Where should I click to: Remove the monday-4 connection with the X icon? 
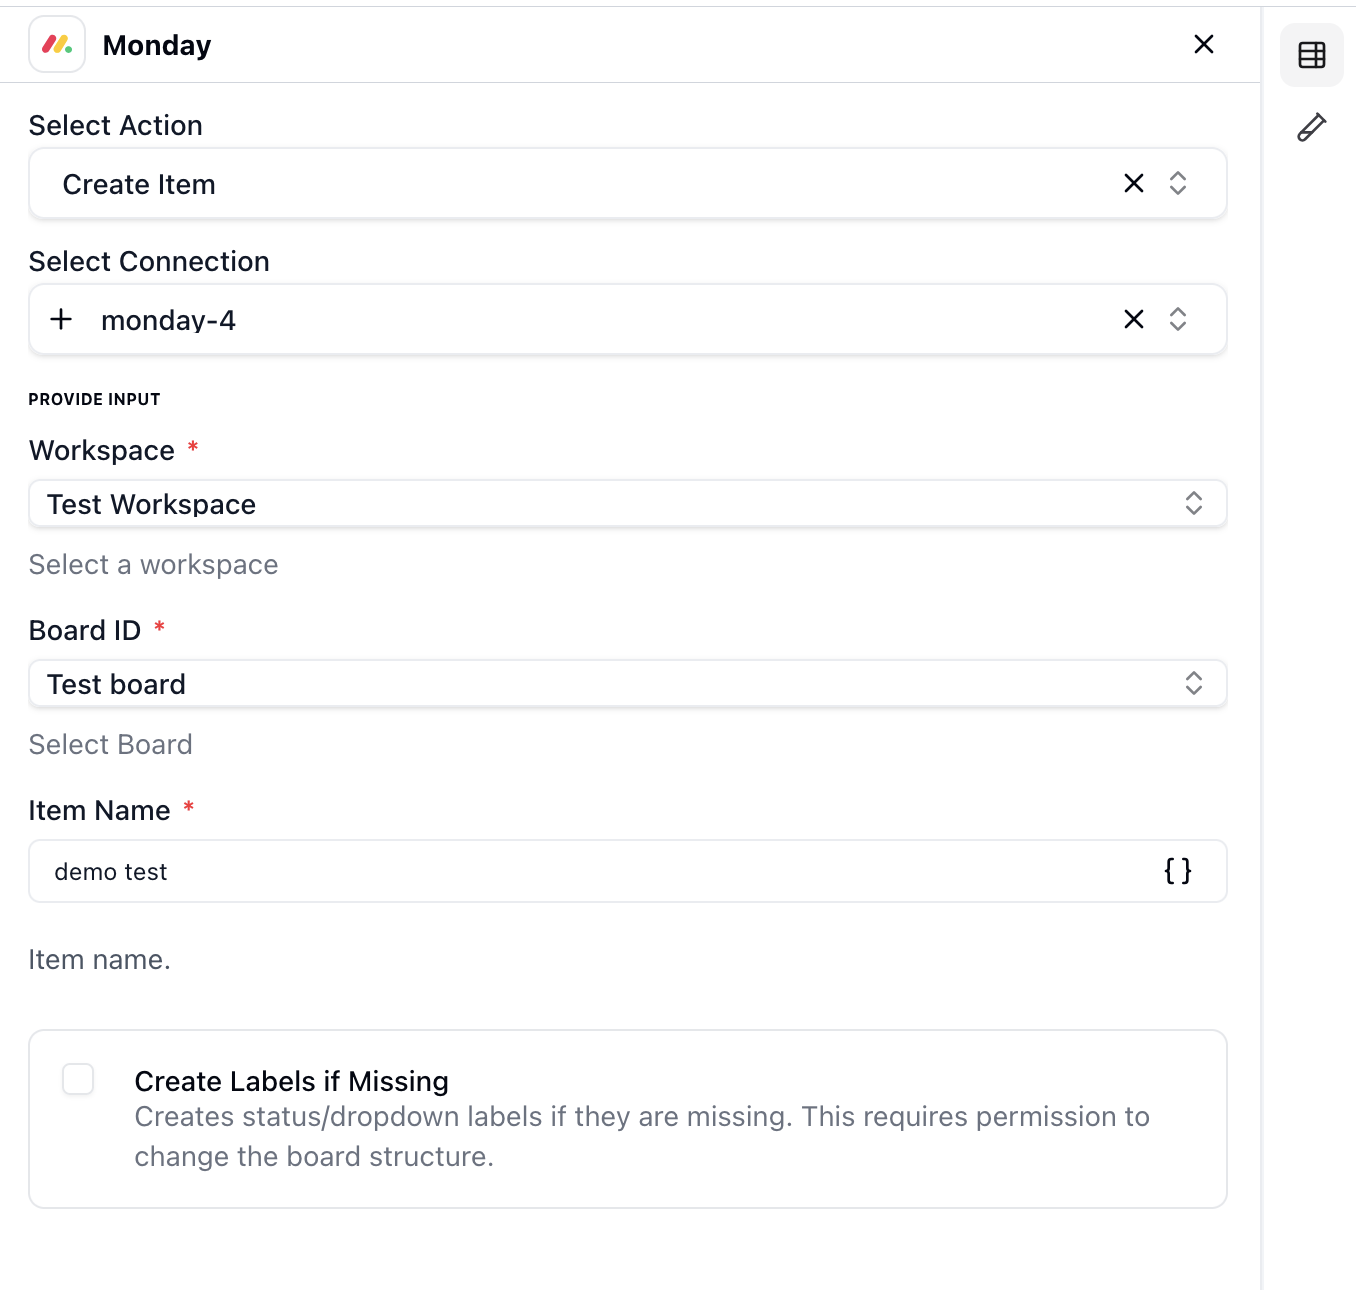1133,319
